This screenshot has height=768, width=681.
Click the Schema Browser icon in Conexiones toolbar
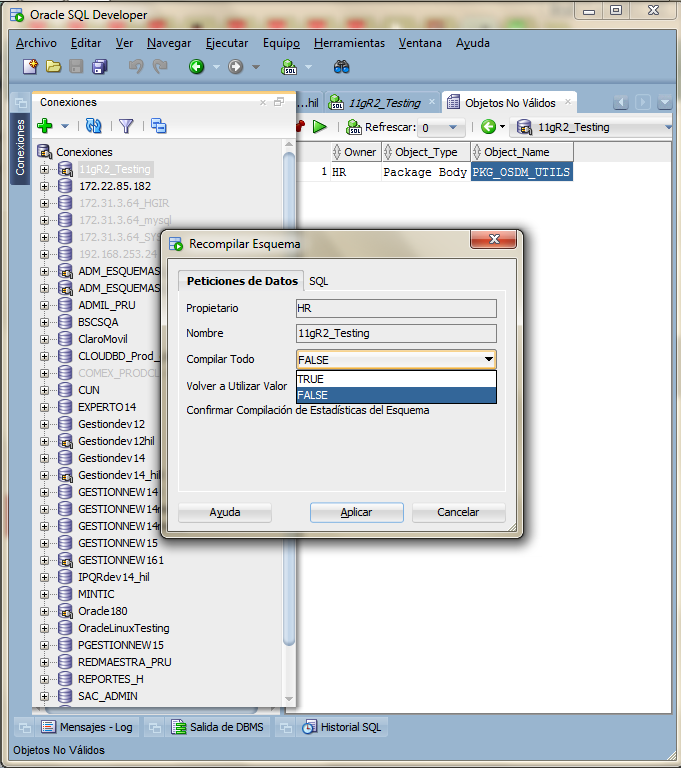tap(158, 126)
